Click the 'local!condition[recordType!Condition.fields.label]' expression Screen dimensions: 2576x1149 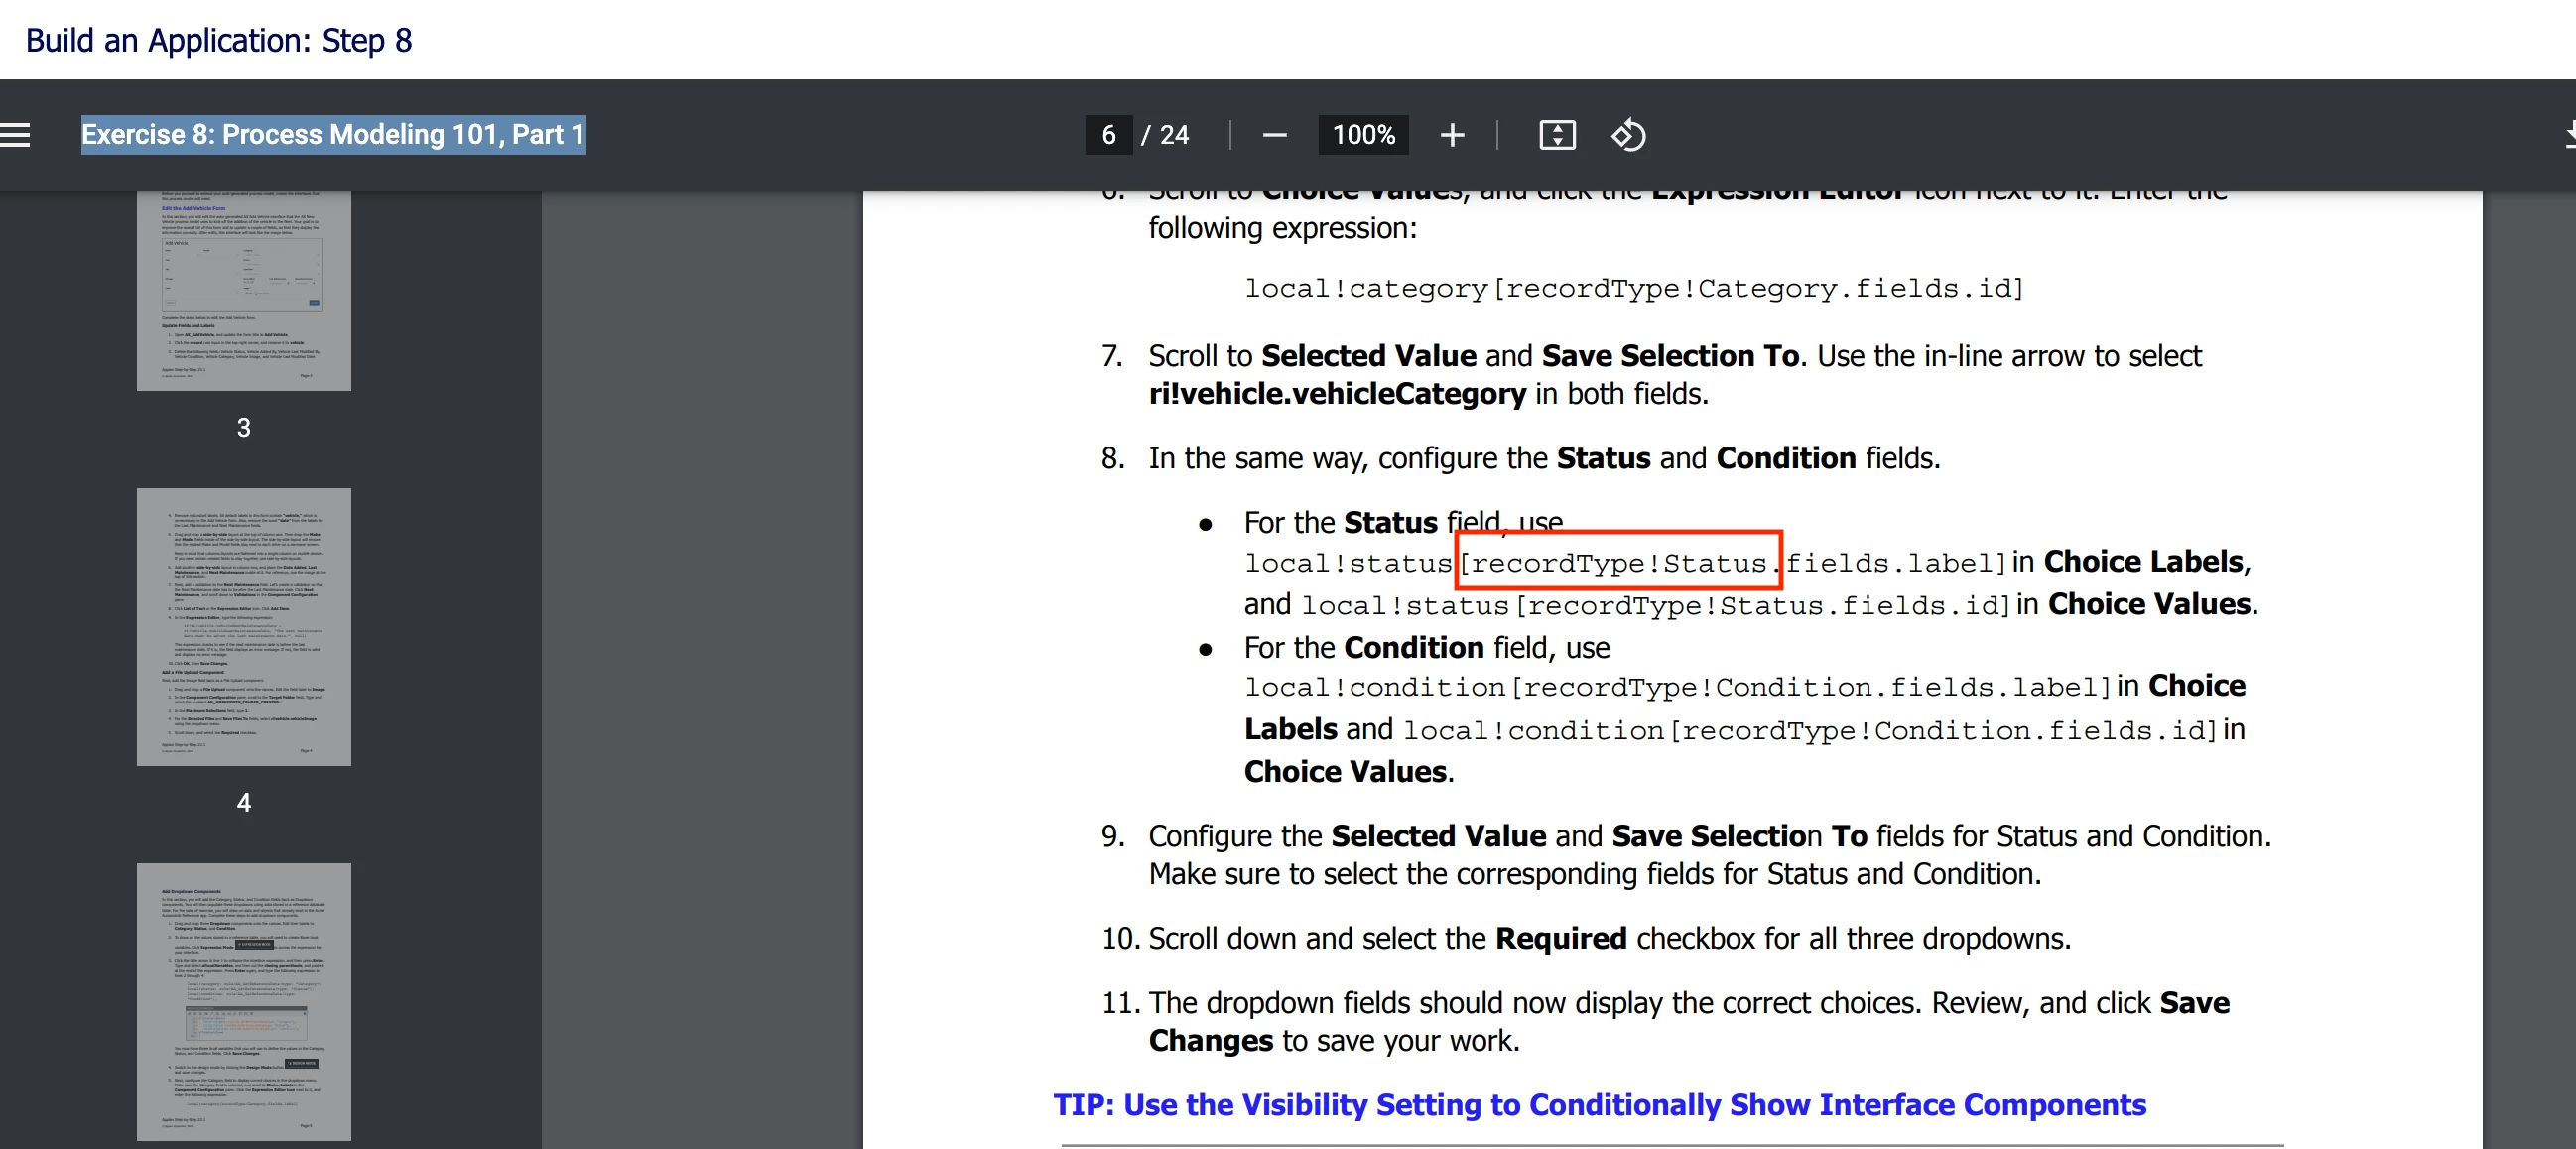click(1678, 687)
